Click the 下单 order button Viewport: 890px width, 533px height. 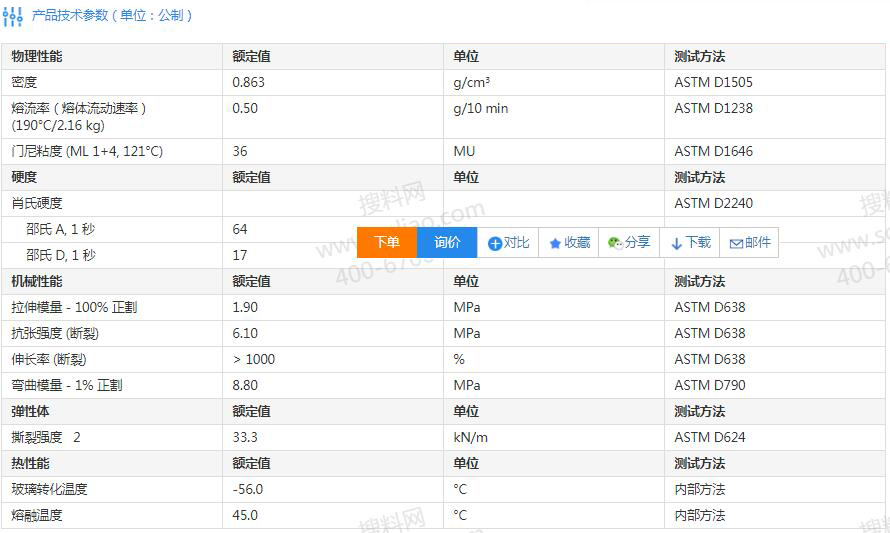[x=387, y=242]
